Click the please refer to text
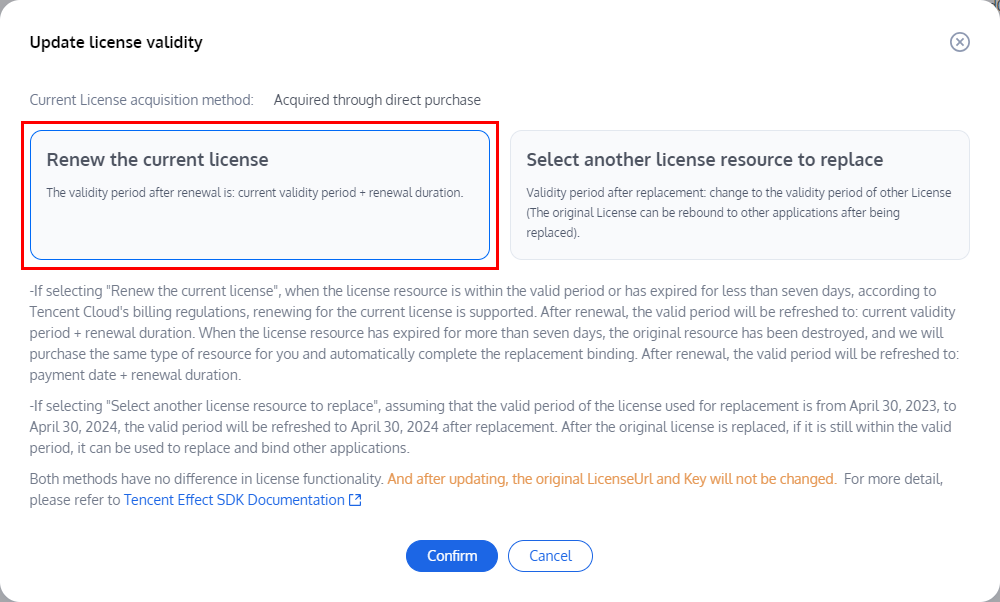This screenshot has width=1000, height=602. click(75, 500)
